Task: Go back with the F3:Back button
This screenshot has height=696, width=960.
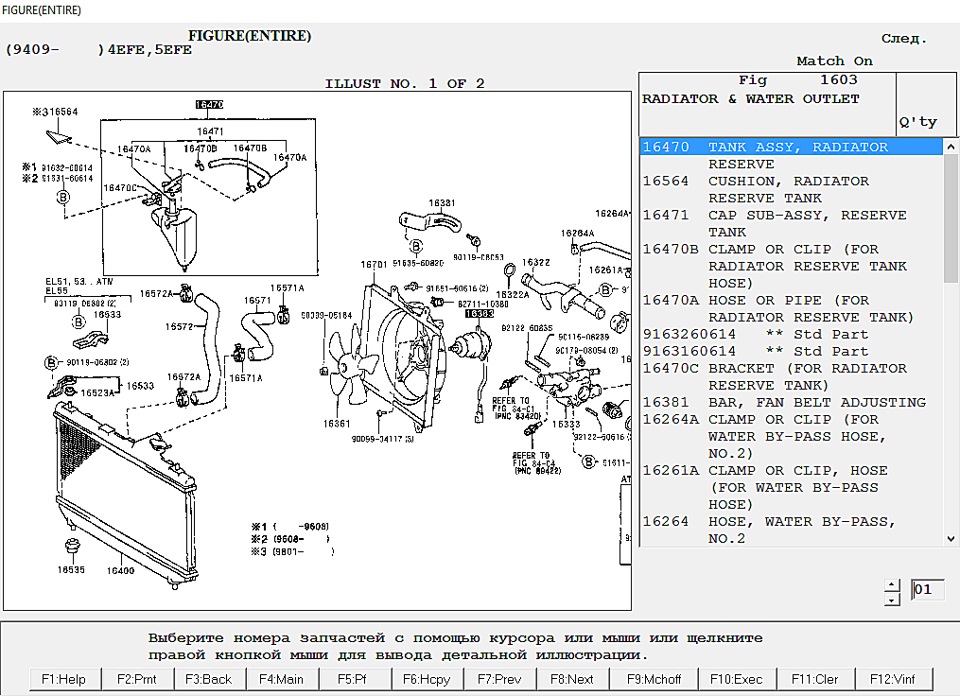Action: point(209,679)
